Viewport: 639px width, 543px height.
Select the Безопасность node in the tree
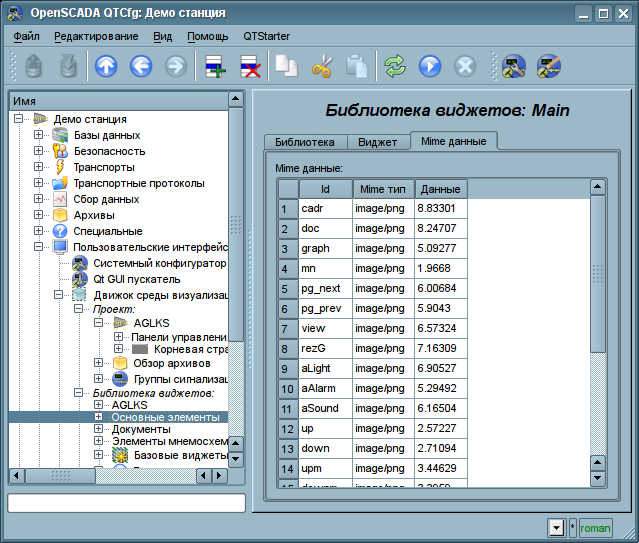(x=107, y=151)
